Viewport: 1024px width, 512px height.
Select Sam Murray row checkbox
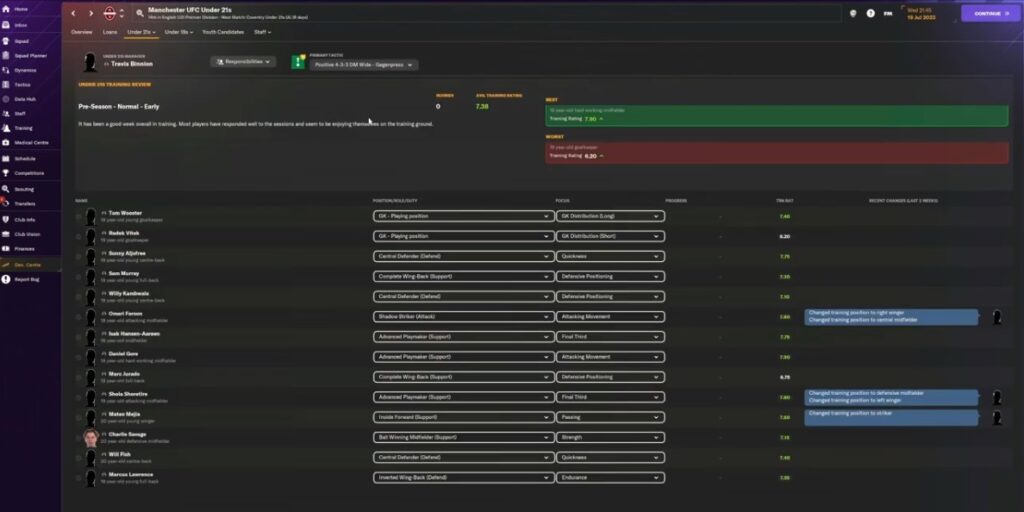click(79, 277)
